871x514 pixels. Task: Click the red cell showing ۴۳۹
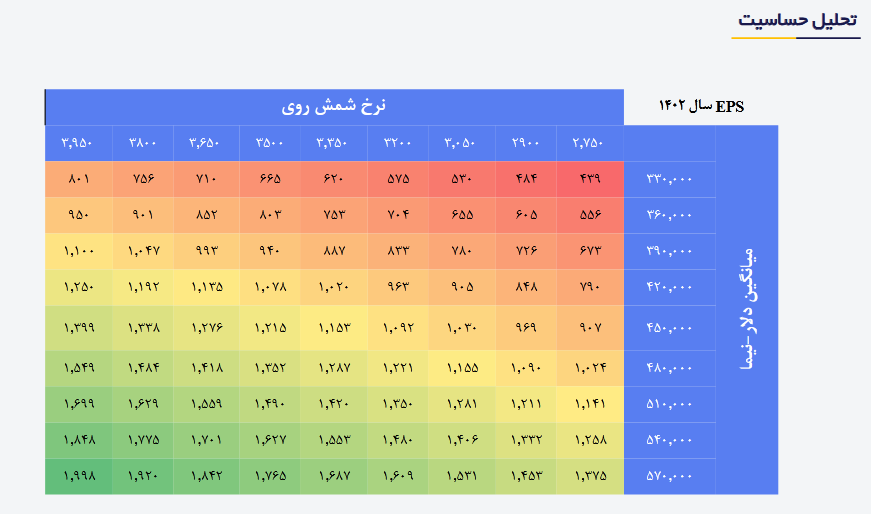pyautogui.click(x=589, y=180)
